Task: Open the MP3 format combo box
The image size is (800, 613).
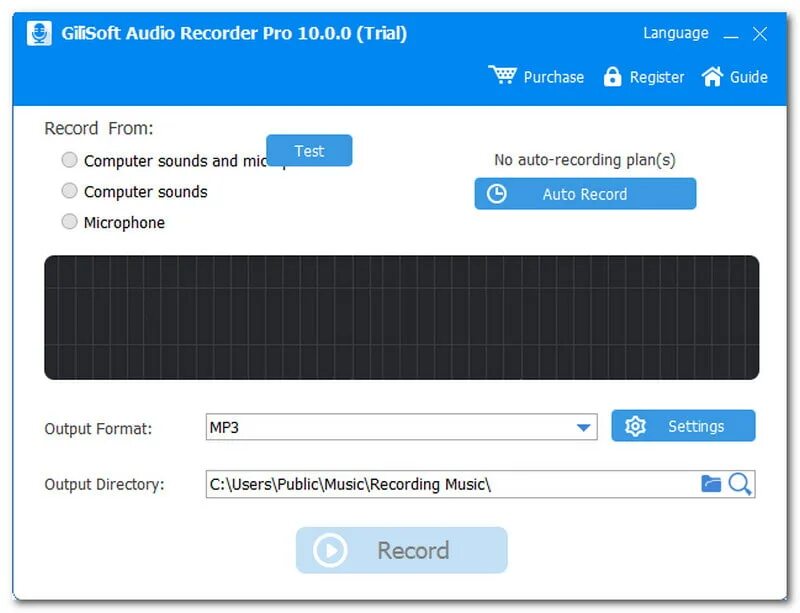Action: pos(402,427)
